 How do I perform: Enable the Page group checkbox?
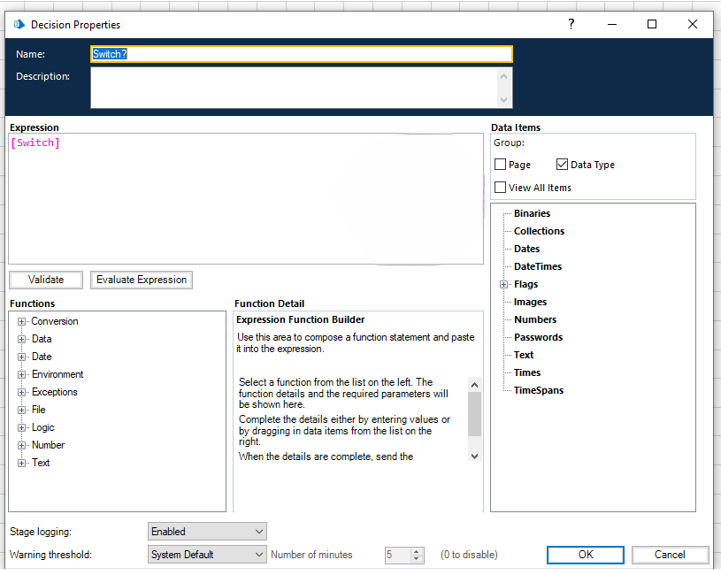pyautogui.click(x=501, y=165)
